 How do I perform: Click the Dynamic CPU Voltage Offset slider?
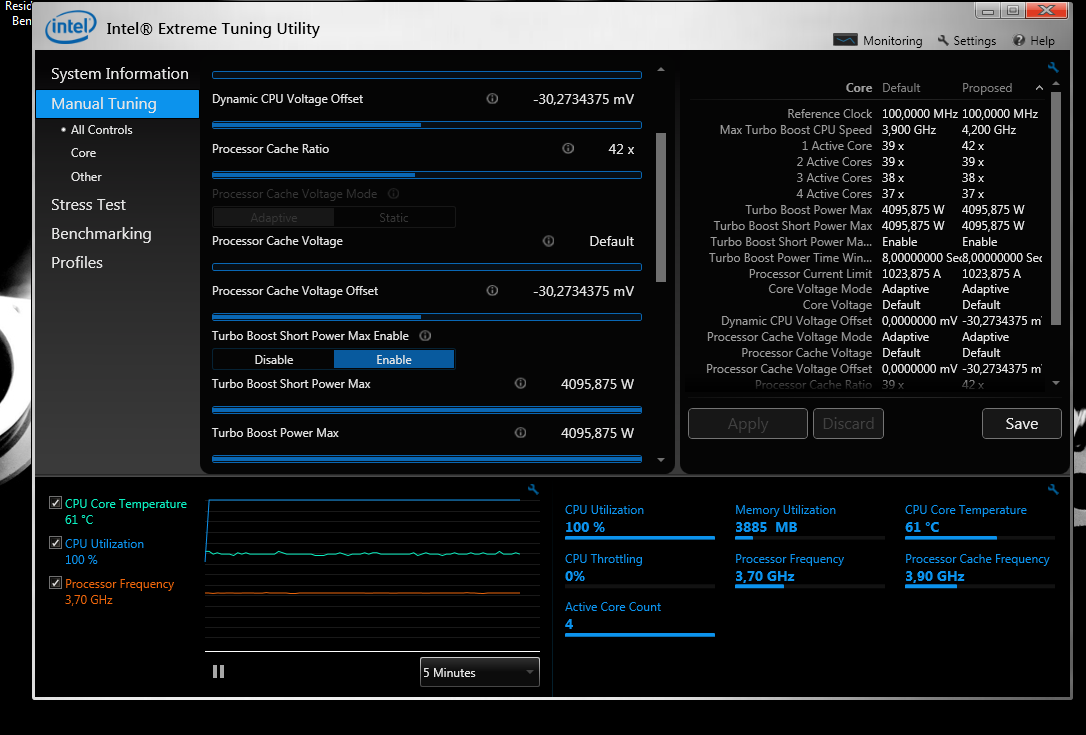point(427,125)
